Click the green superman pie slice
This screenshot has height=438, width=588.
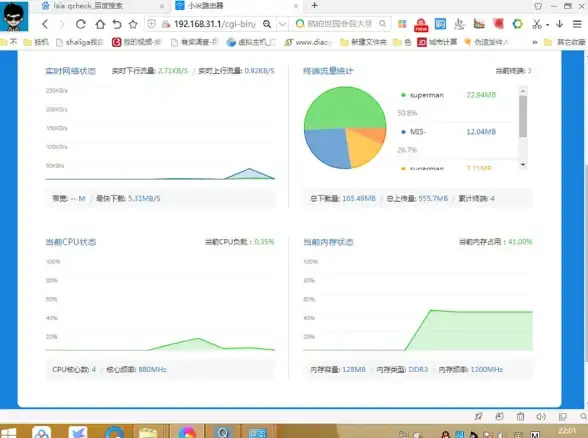tap(345, 107)
